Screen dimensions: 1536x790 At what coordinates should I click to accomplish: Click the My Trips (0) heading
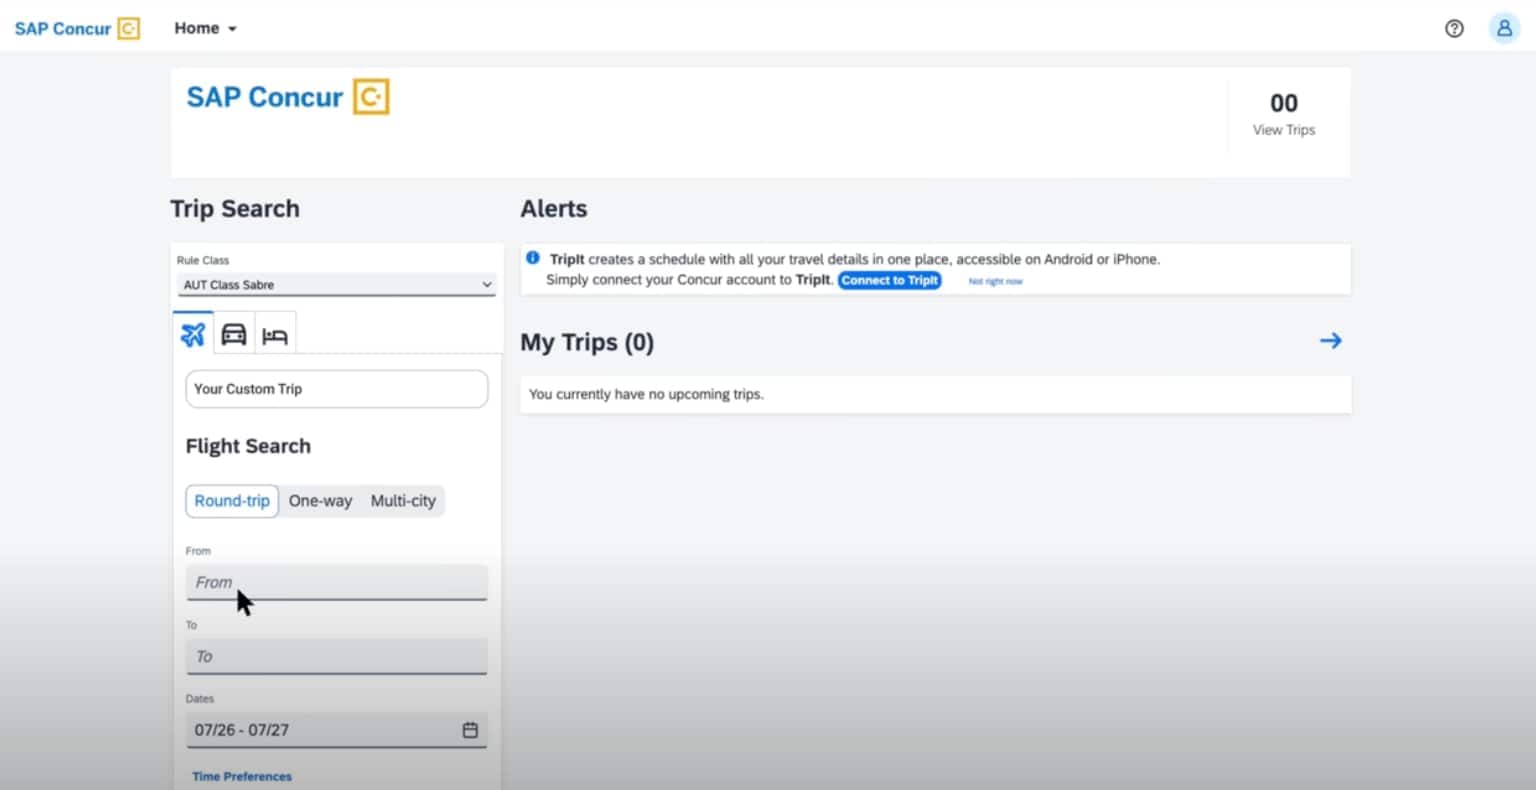587,342
